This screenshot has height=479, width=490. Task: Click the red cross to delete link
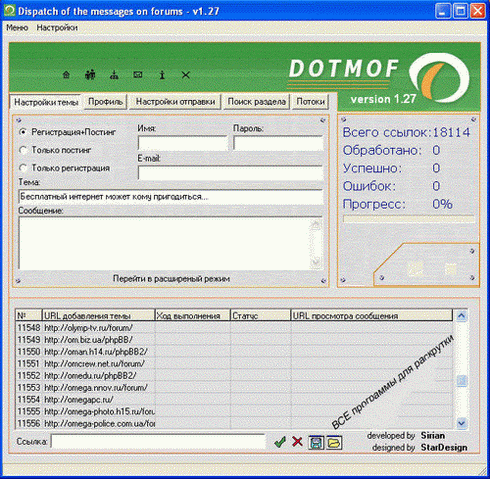pos(297,442)
